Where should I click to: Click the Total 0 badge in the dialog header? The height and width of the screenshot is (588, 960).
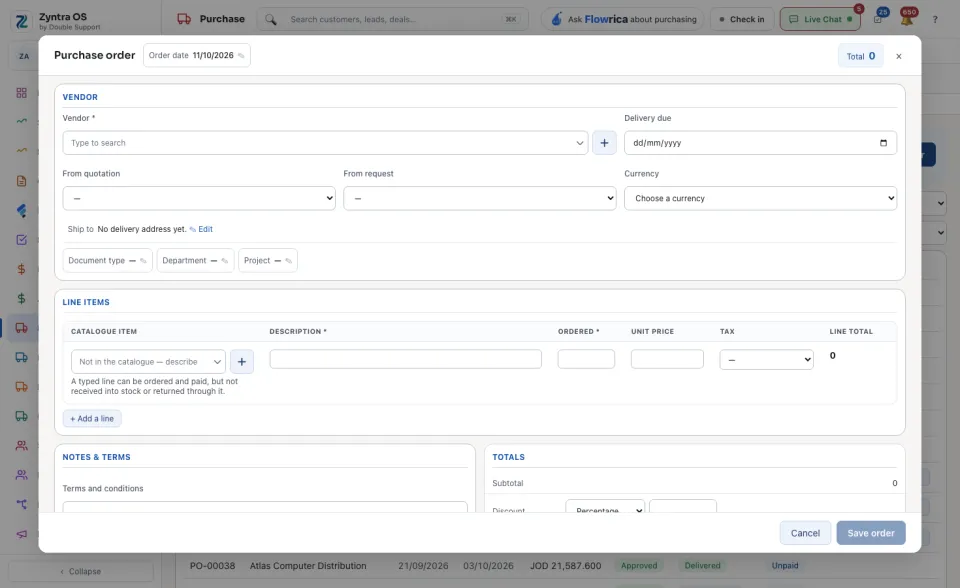coord(860,56)
